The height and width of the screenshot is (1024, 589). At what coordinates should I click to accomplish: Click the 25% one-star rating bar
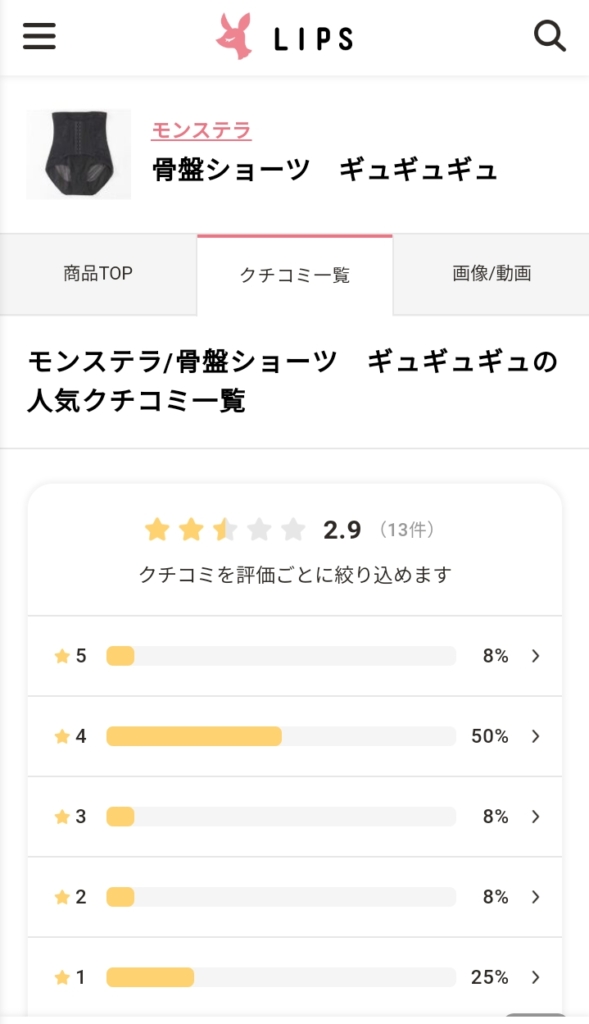click(281, 978)
